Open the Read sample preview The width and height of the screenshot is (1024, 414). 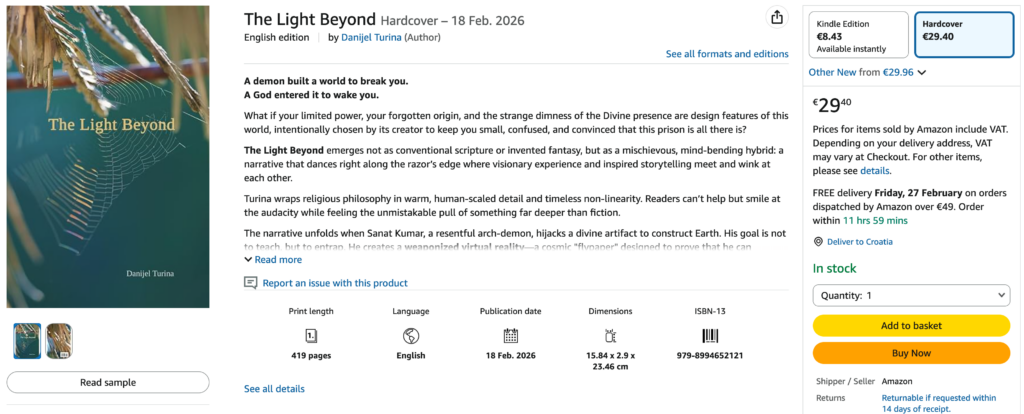108,382
